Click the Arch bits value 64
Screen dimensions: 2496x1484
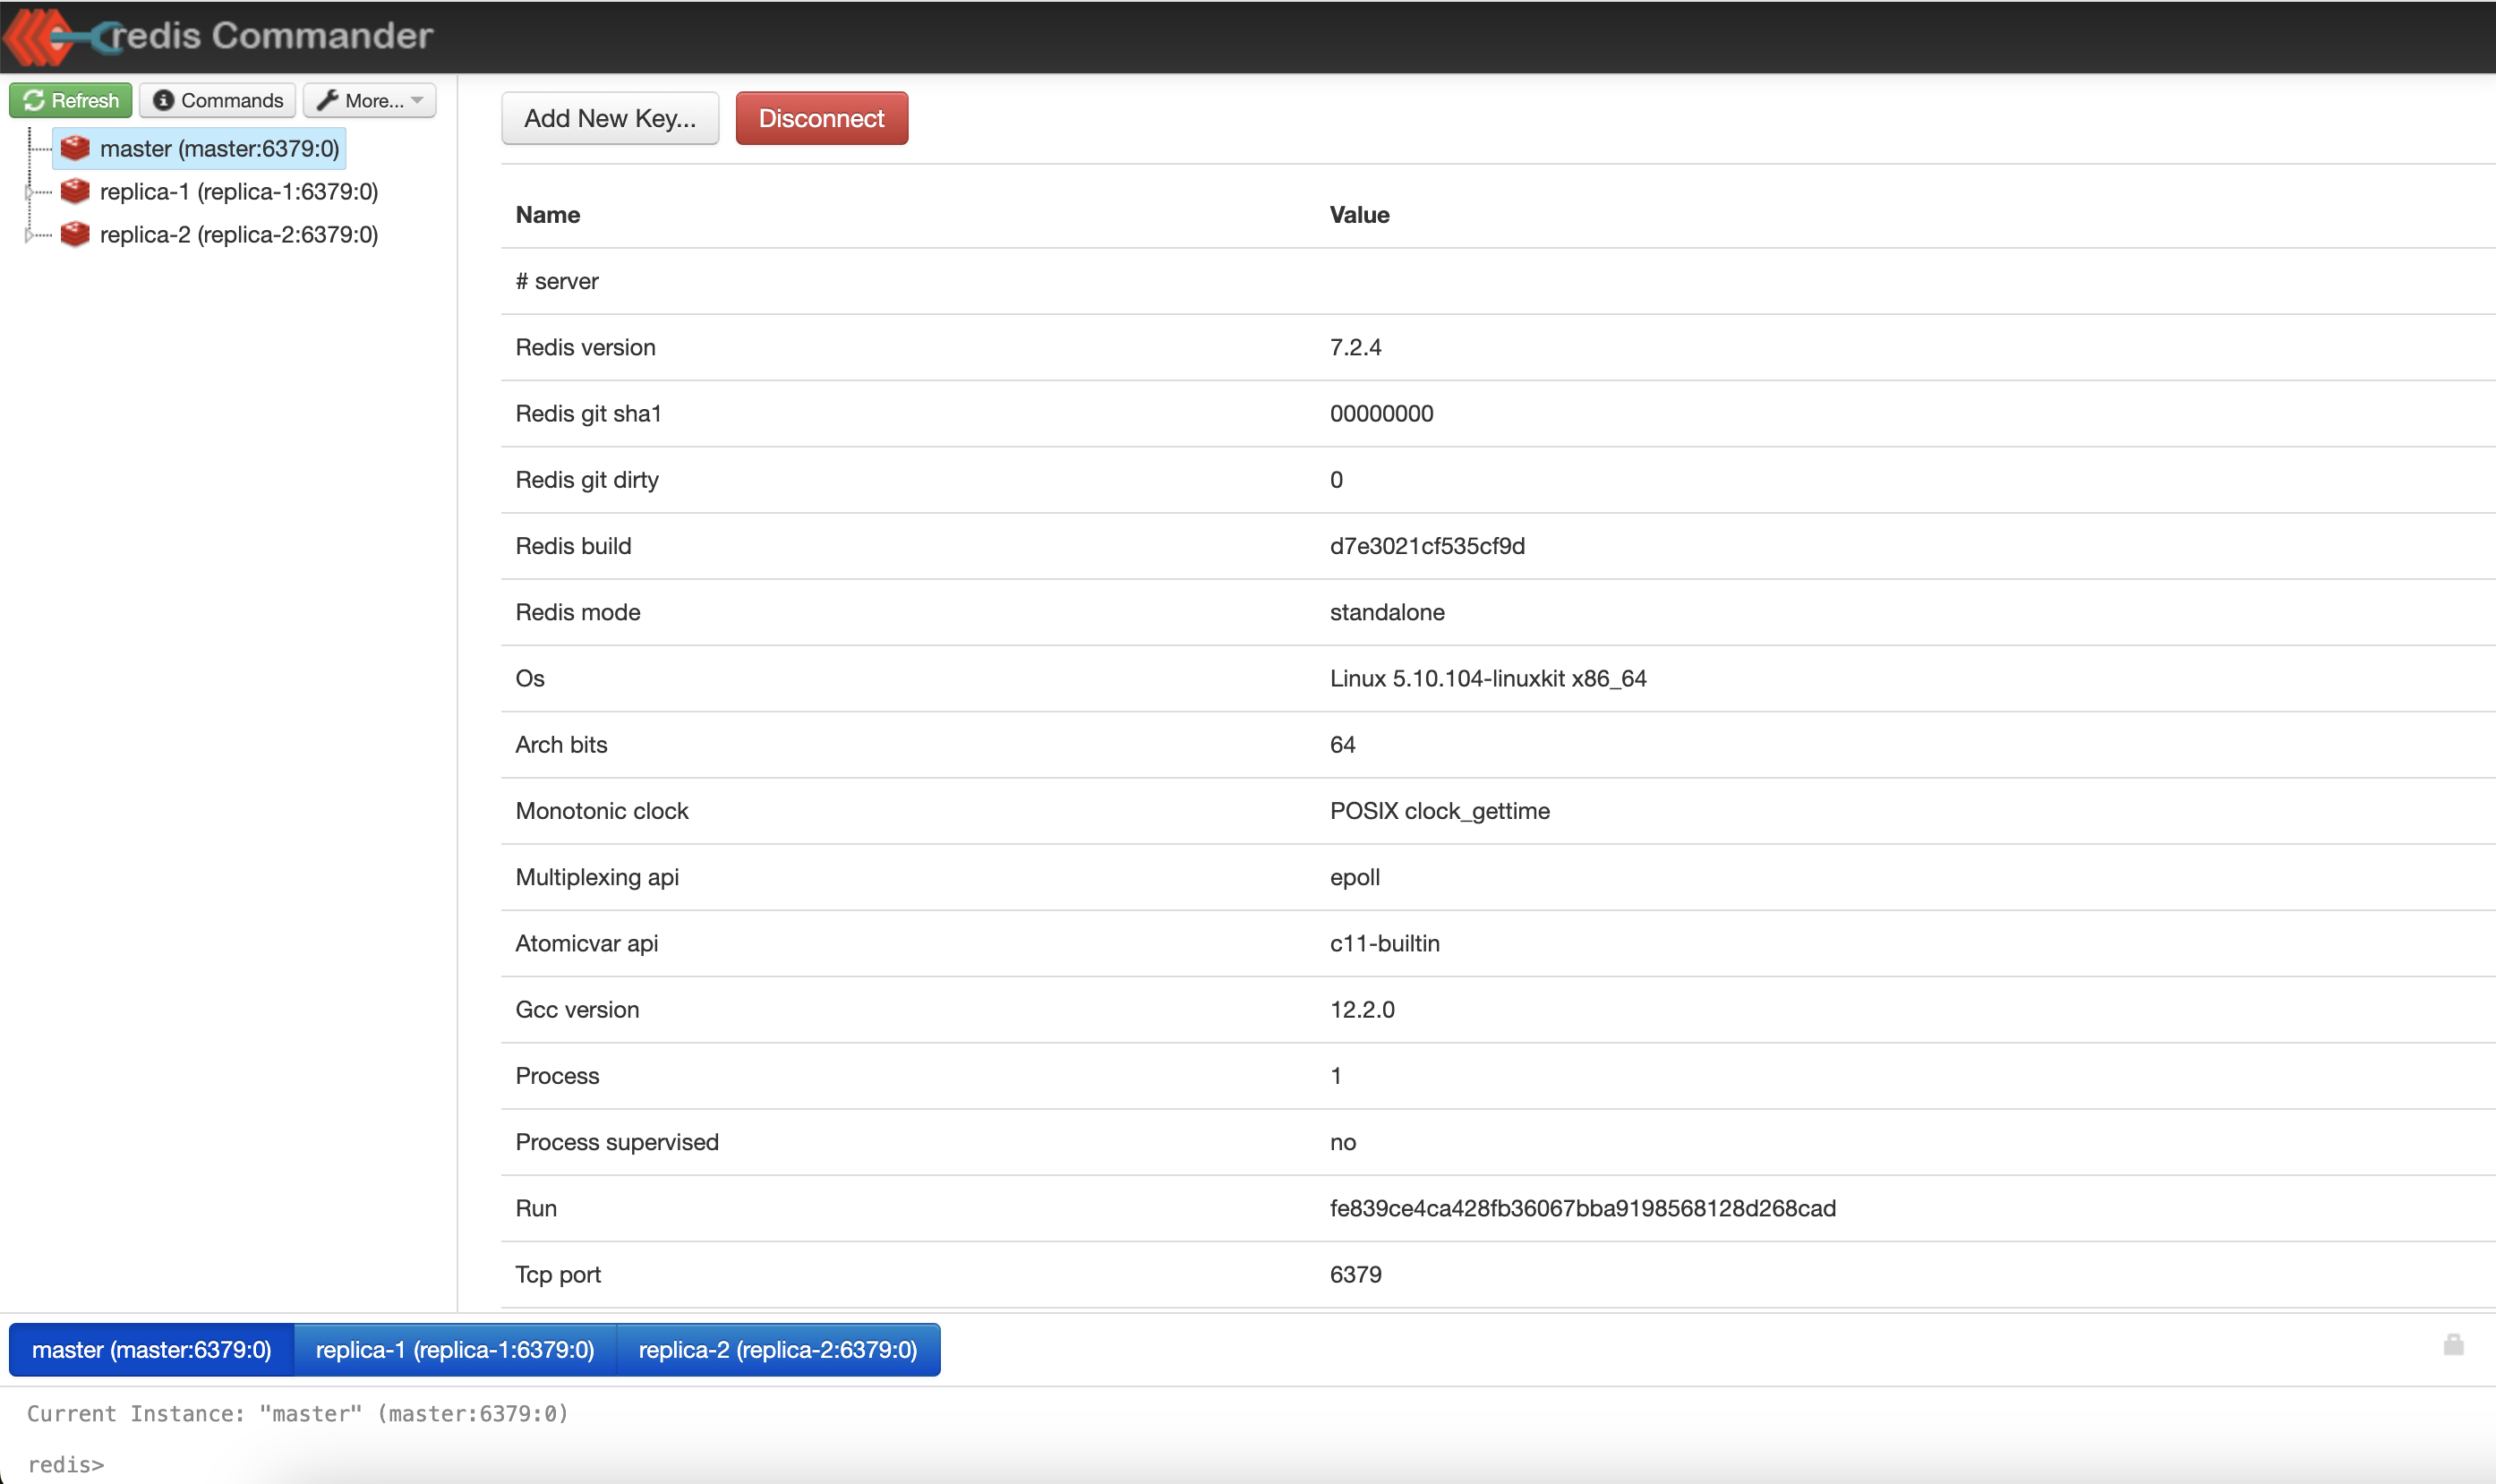point(1343,744)
